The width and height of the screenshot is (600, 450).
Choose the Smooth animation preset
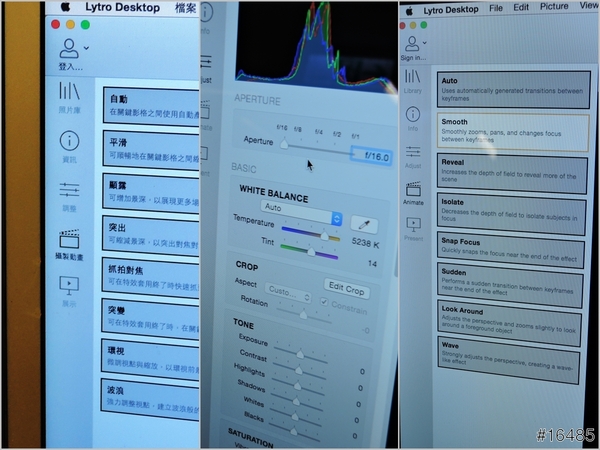513,131
